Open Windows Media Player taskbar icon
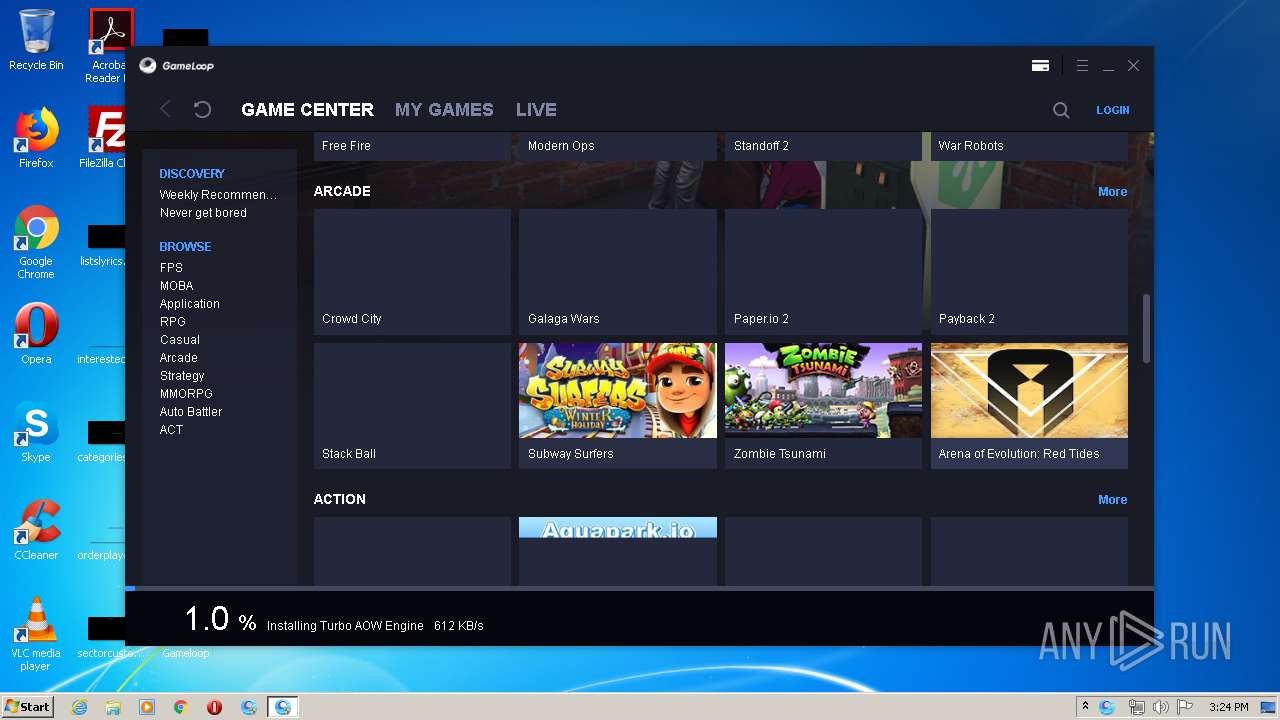 coord(147,707)
